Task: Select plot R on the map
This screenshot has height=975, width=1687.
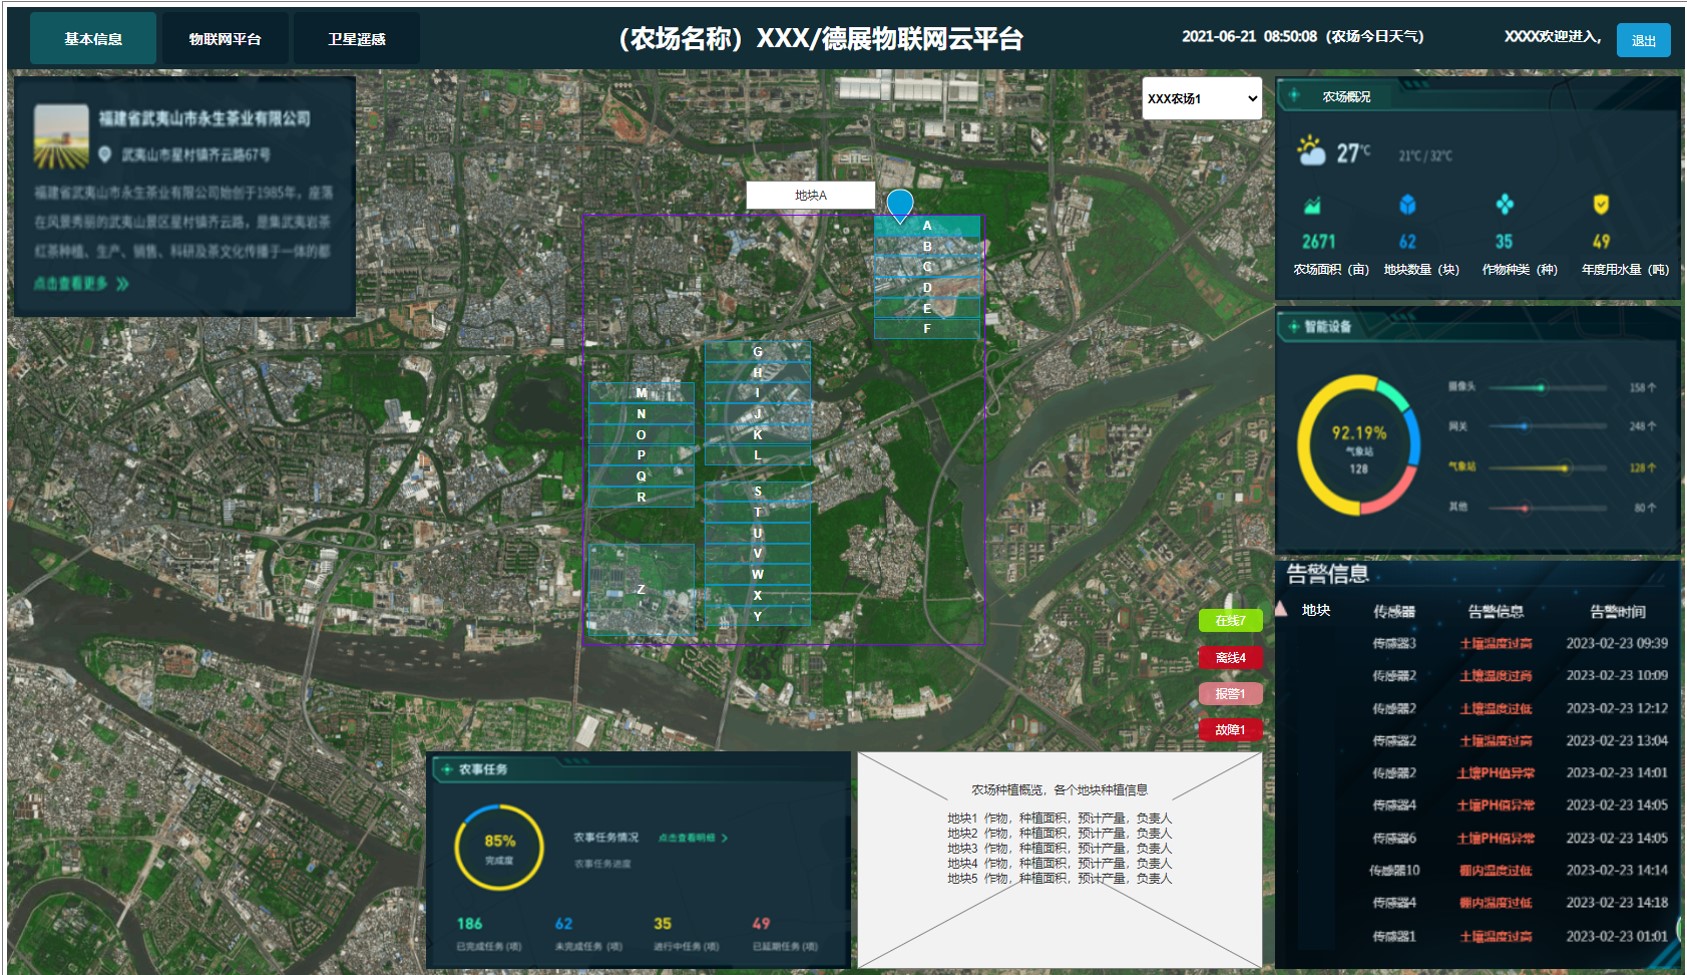Action: click(x=641, y=497)
